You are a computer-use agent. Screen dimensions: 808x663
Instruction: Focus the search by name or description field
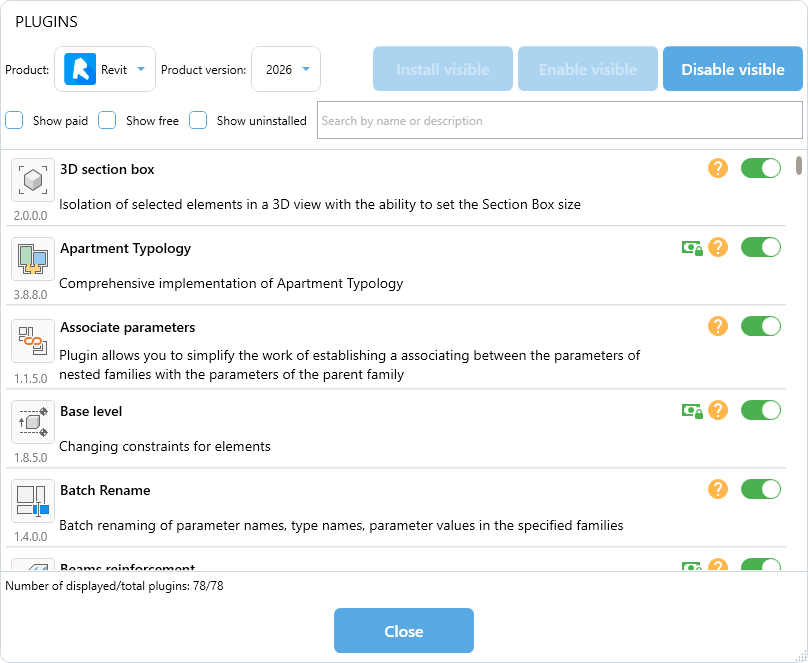click(x=559, y=121)
